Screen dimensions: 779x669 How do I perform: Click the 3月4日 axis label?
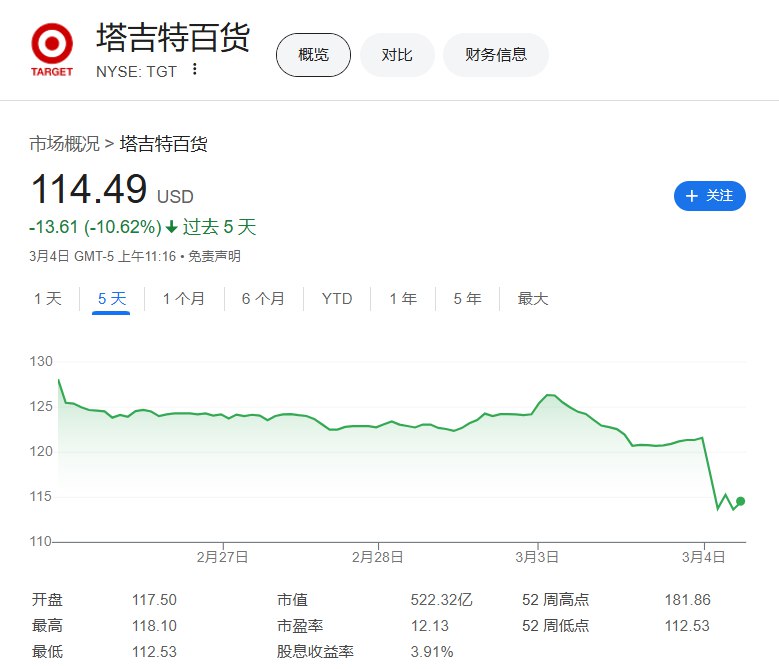(703, 557)
